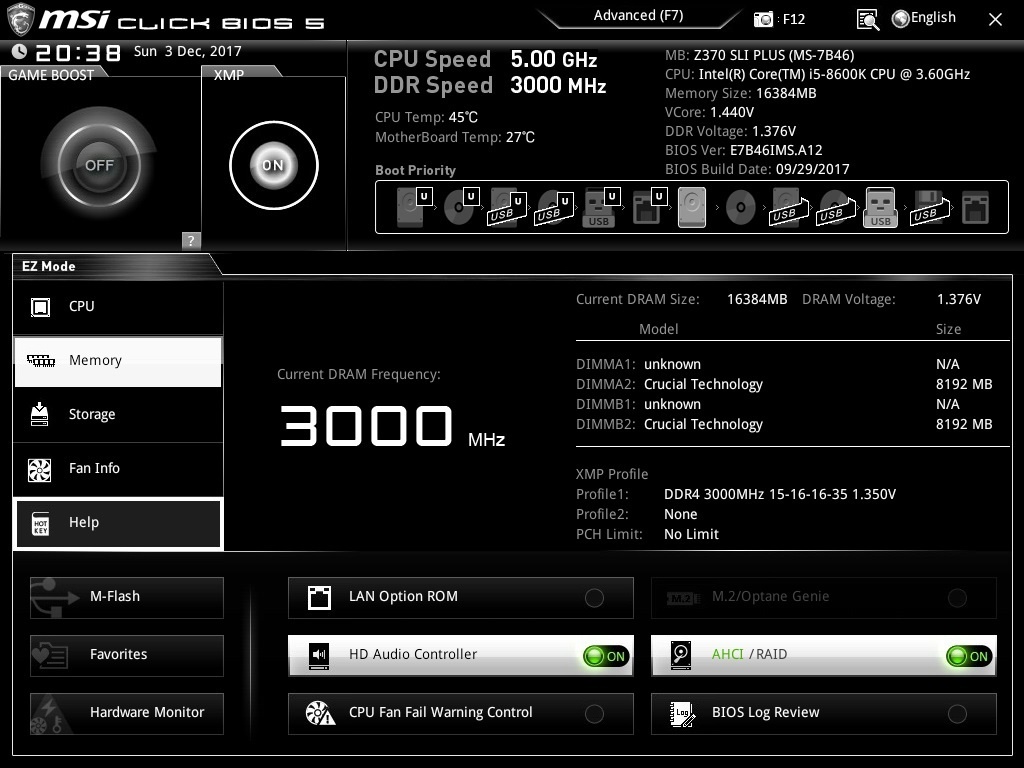Image resolution: width=1024 pixels, height=768 pixels.
Task: Open the English language selector
Action: [923, 18]
